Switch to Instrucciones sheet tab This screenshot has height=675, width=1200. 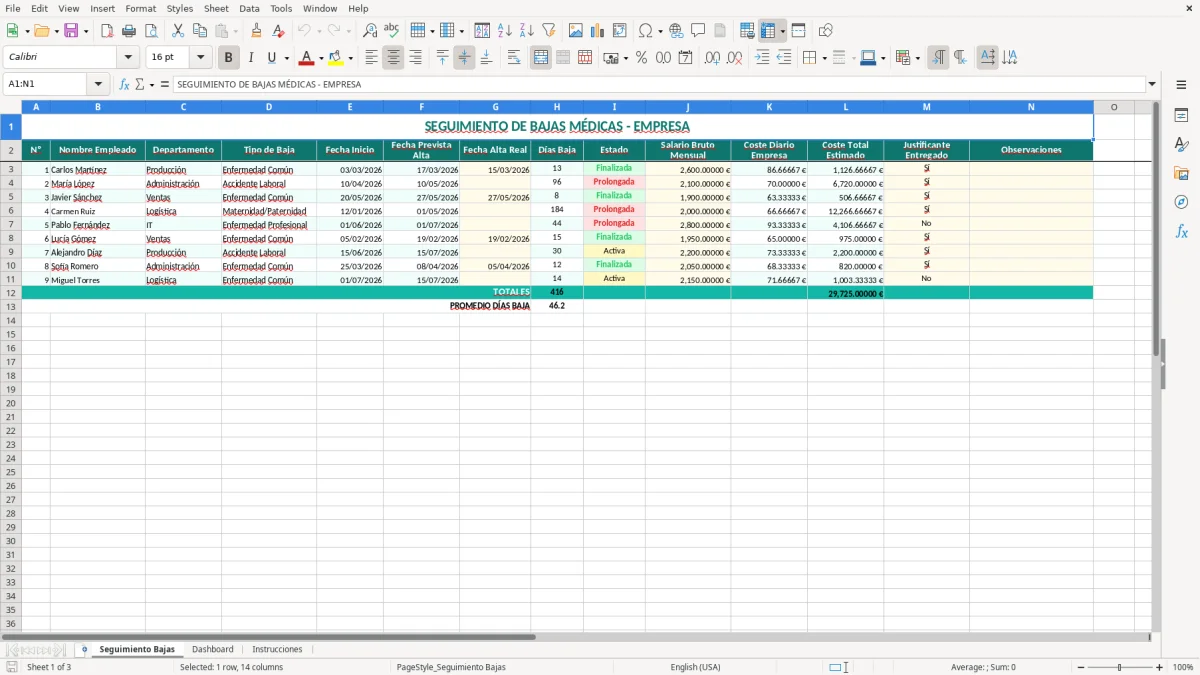click(277, 649)
